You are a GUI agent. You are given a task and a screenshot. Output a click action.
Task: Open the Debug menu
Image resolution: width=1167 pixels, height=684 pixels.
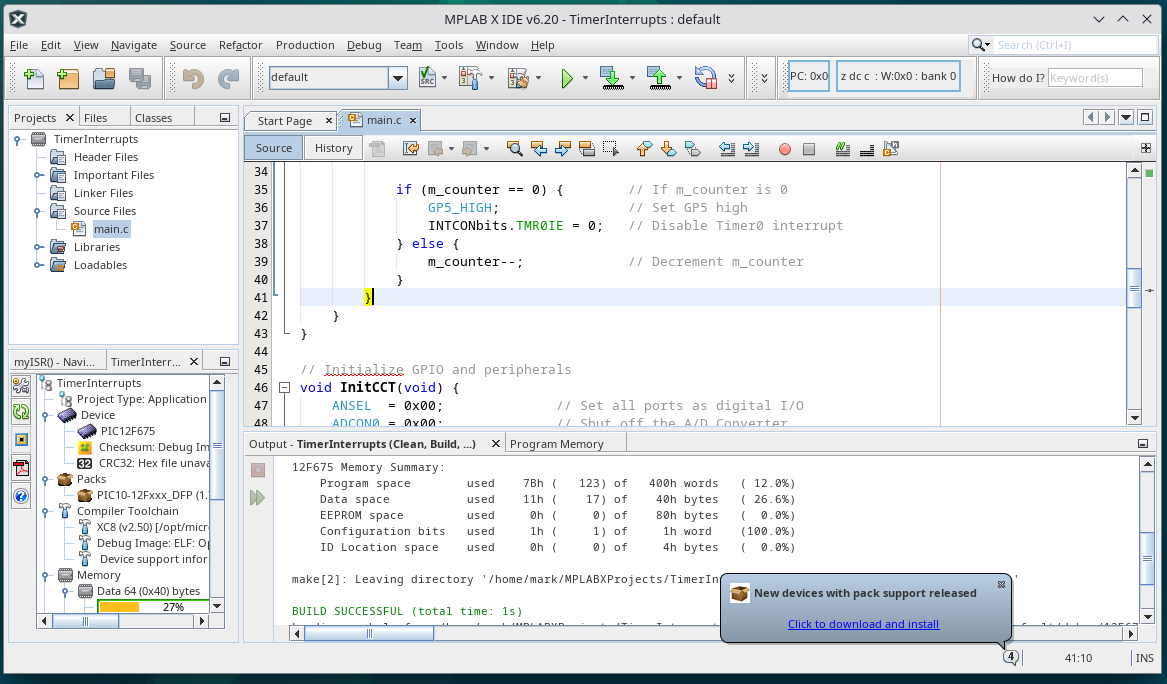coord(364,45)
